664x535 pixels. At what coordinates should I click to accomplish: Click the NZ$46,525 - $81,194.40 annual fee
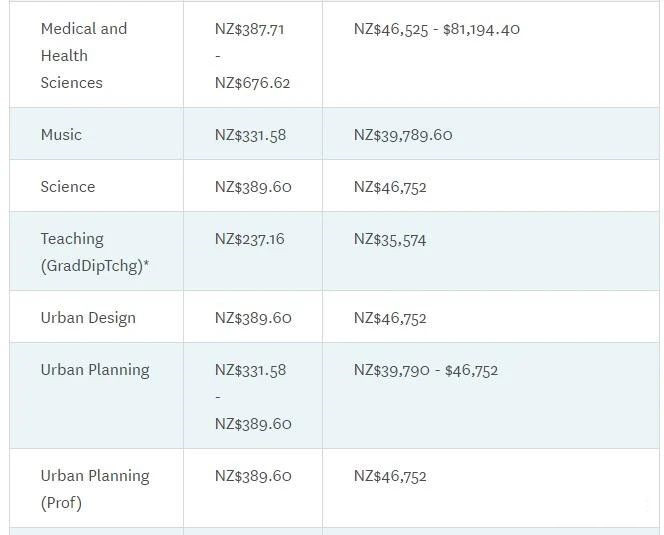(x=436, y=29)
